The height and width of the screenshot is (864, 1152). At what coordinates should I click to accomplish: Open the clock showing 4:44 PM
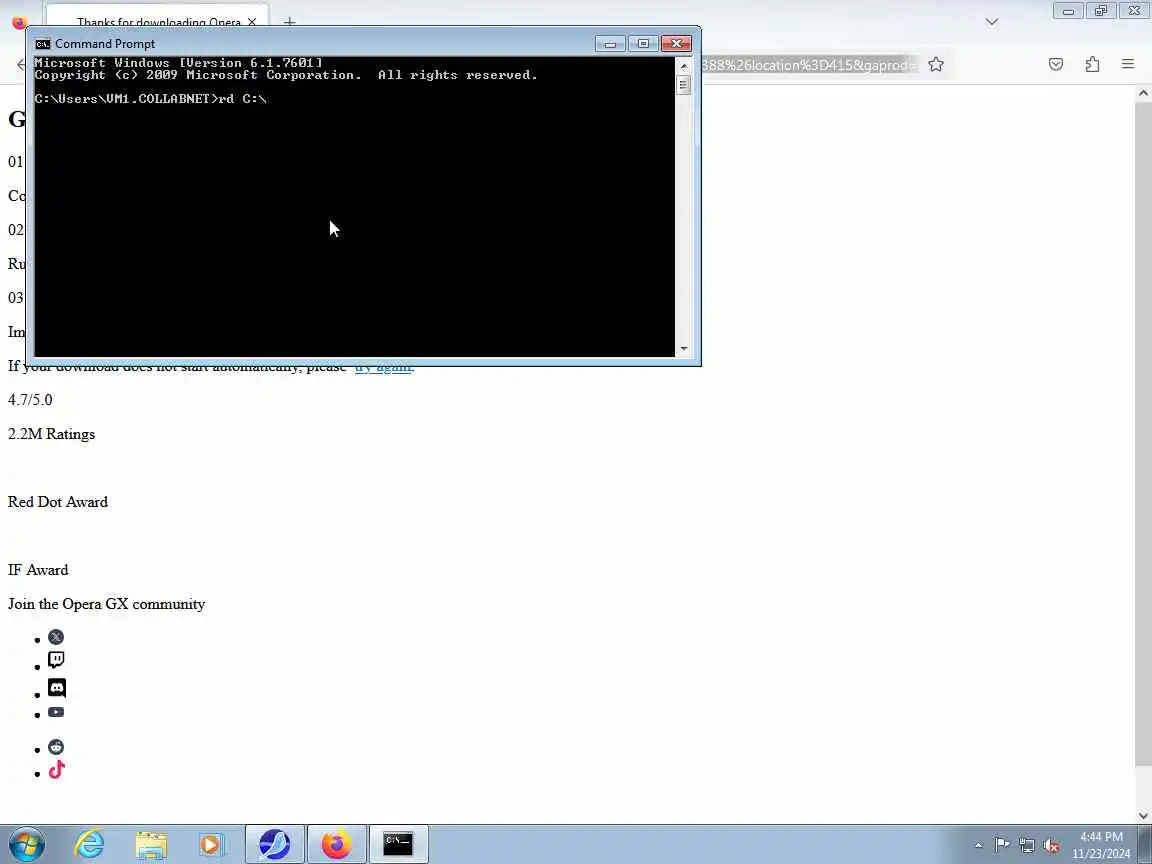1101,845
